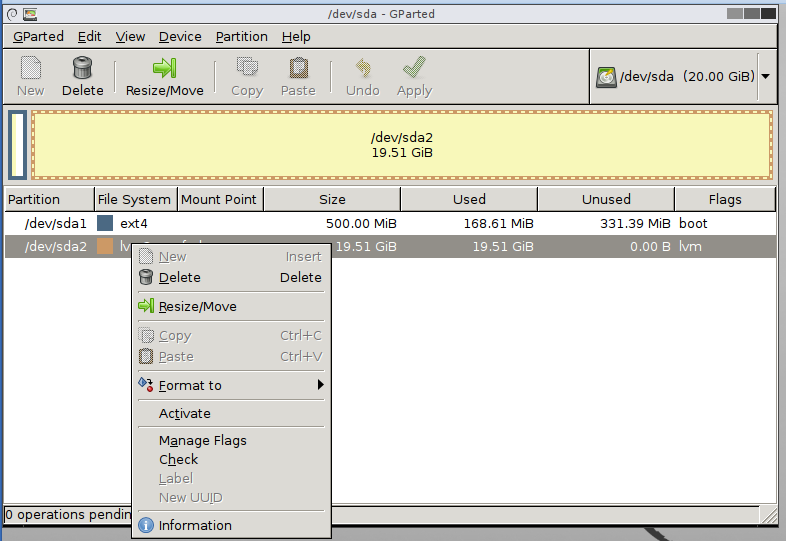
Task: Select the /dev/sda2 partition name
Action: [56, 246]
